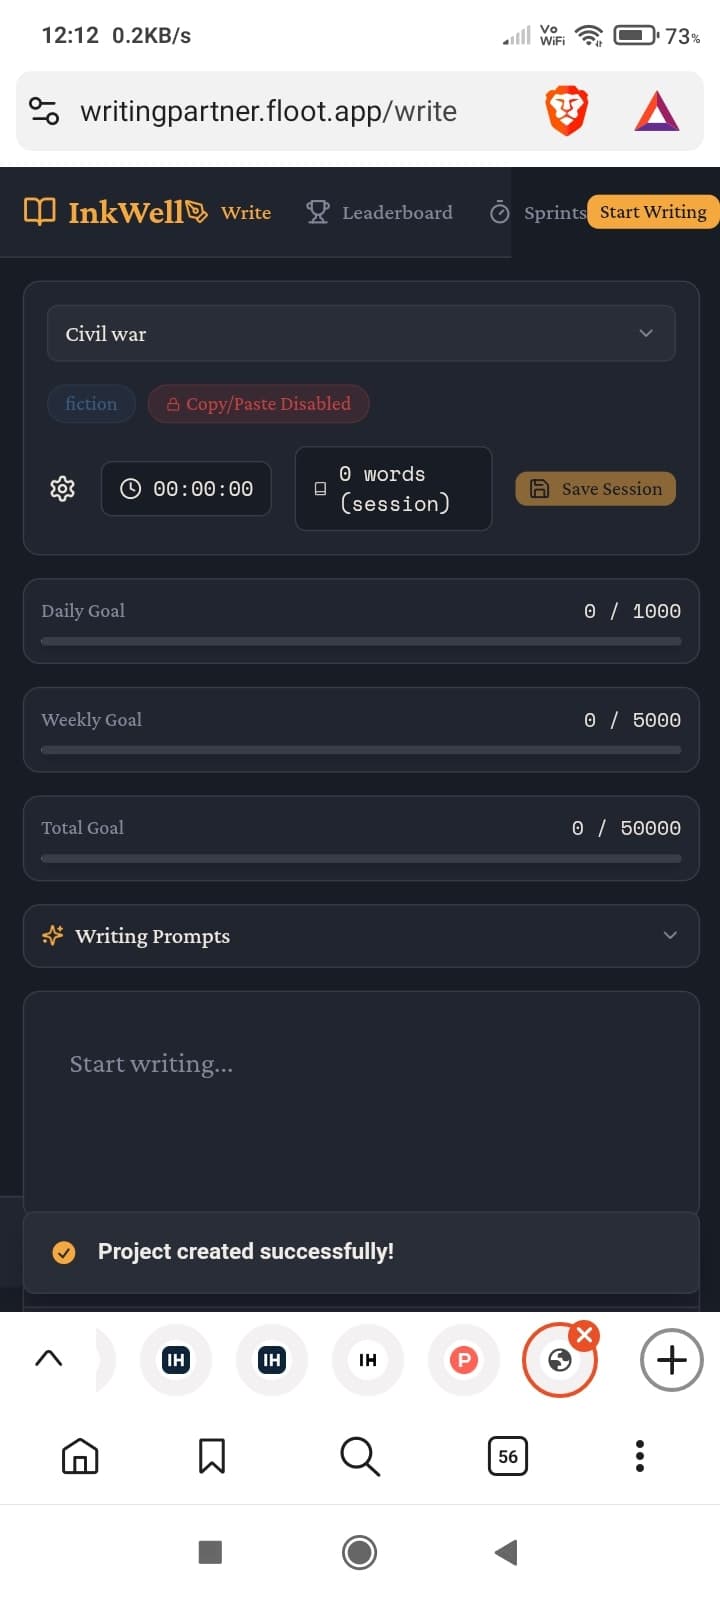The image size is (720, 1600).
Task: Click the Start Writing button
Action: coord(652,212)
